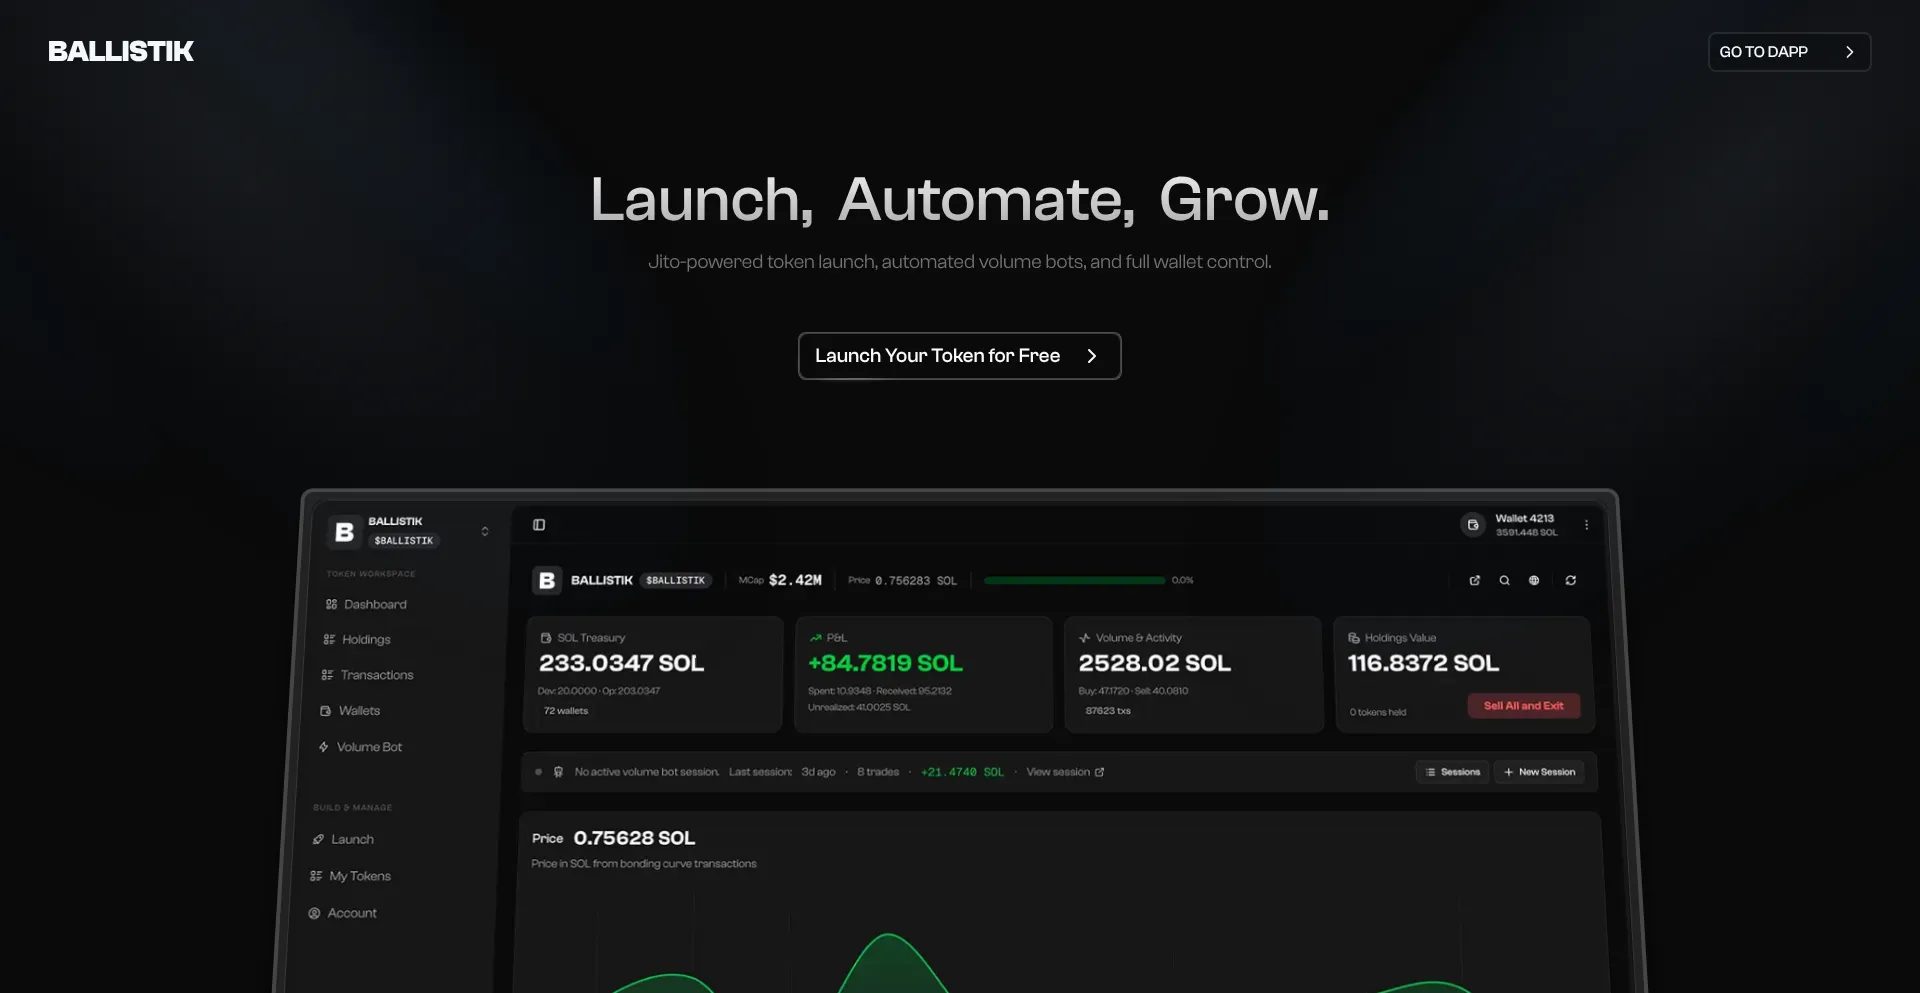This screenshot has height=993, width=1920.
Task: Click the Wallet 4213 name text
Action: (x=1524, y=518)
